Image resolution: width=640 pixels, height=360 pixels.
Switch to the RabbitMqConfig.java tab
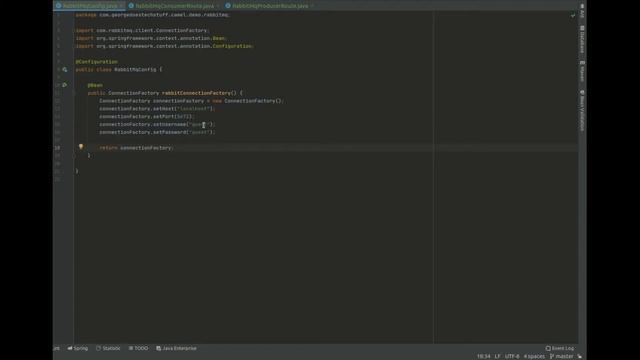(x=90, y=6)
